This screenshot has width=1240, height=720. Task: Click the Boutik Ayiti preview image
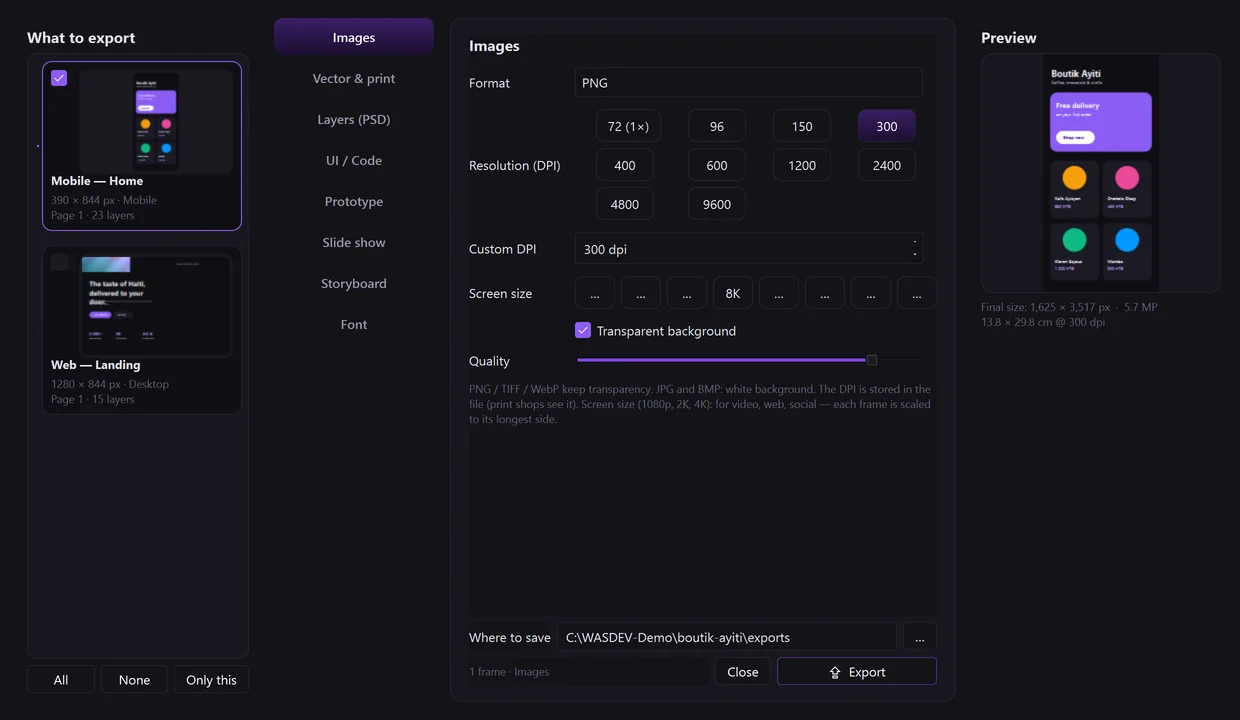[1101, 173]
